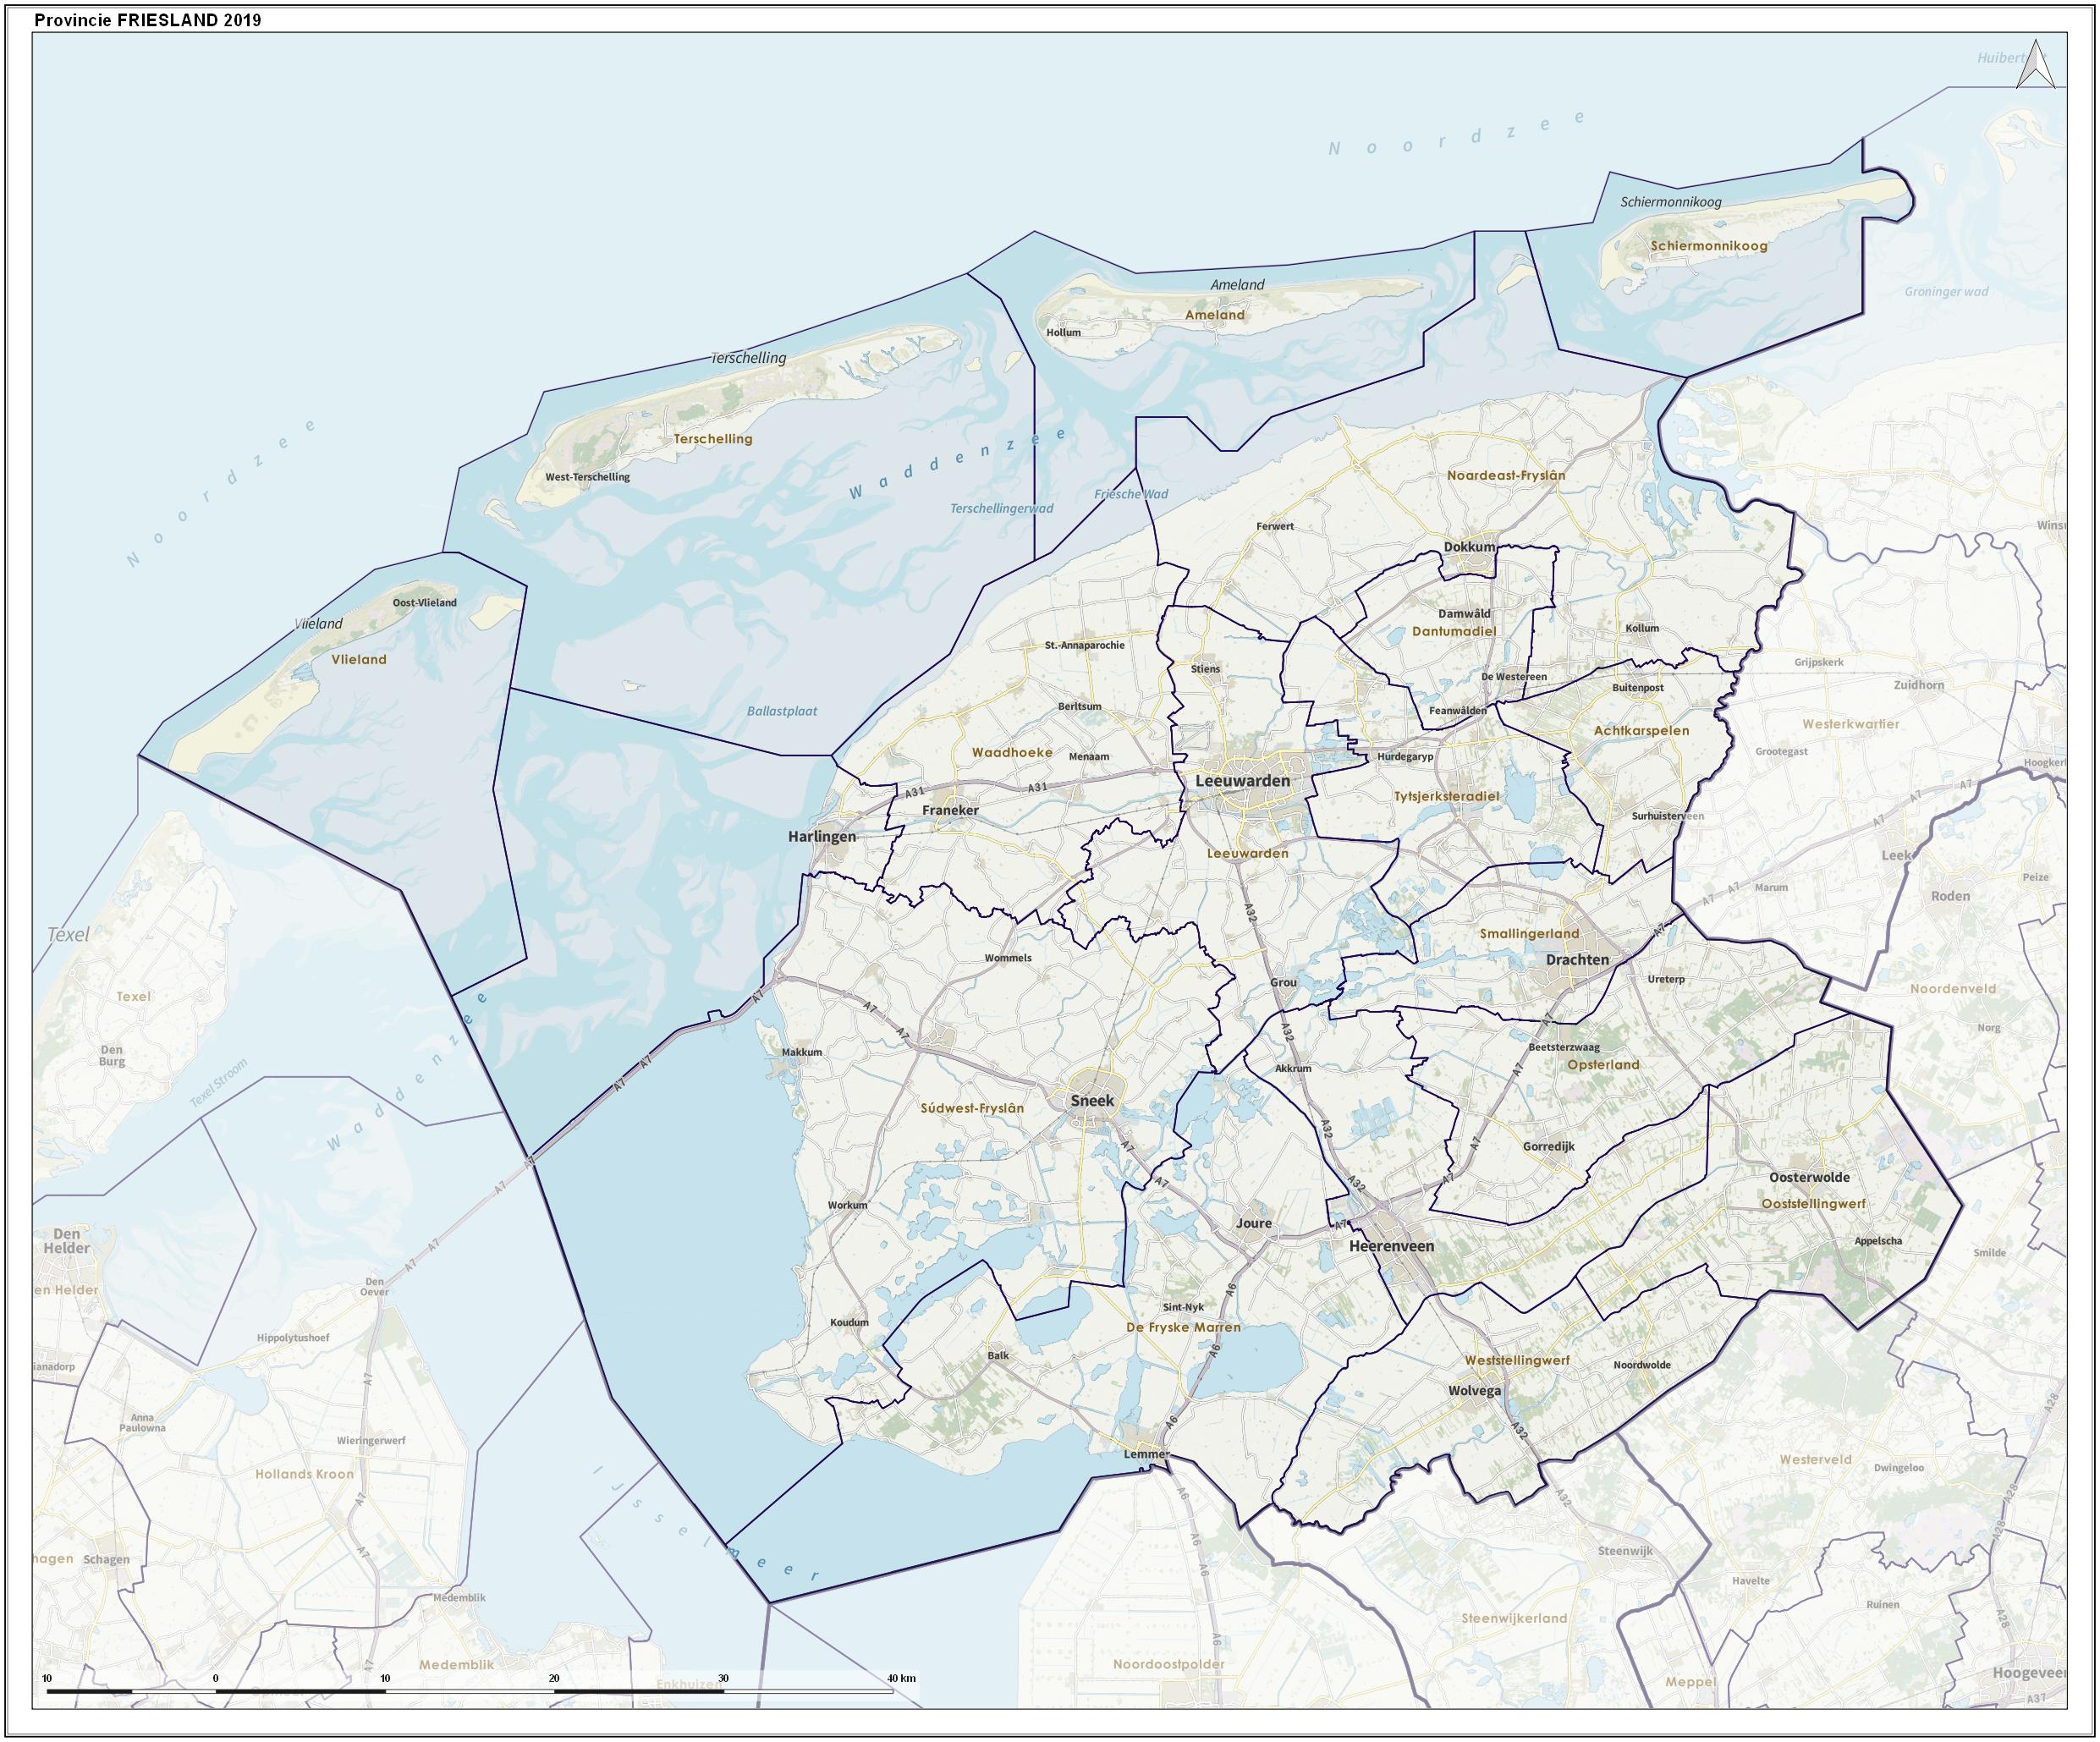This screenshot has width=2100, height=1742.
Task: Click the north arrow compass icon
Action: (x=2034, y=66)
